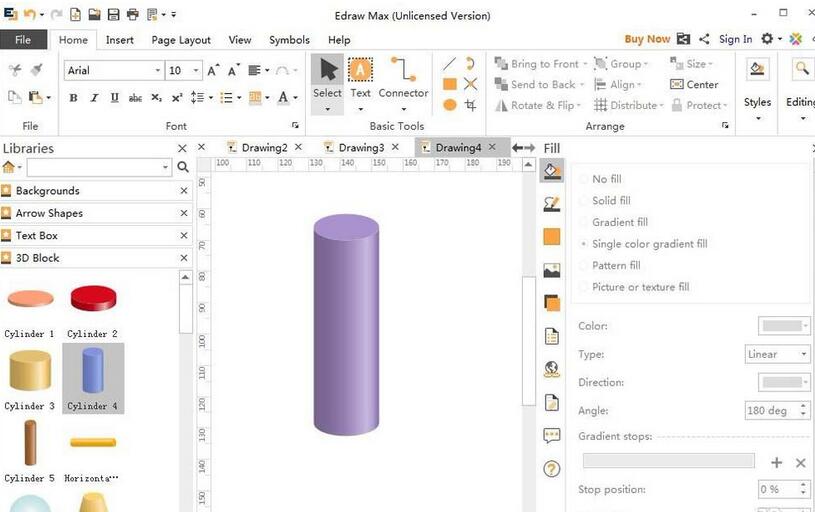The image size is (815, 512).
Task: Toggle Italic text formatting
Action: (x=94, y=98)
